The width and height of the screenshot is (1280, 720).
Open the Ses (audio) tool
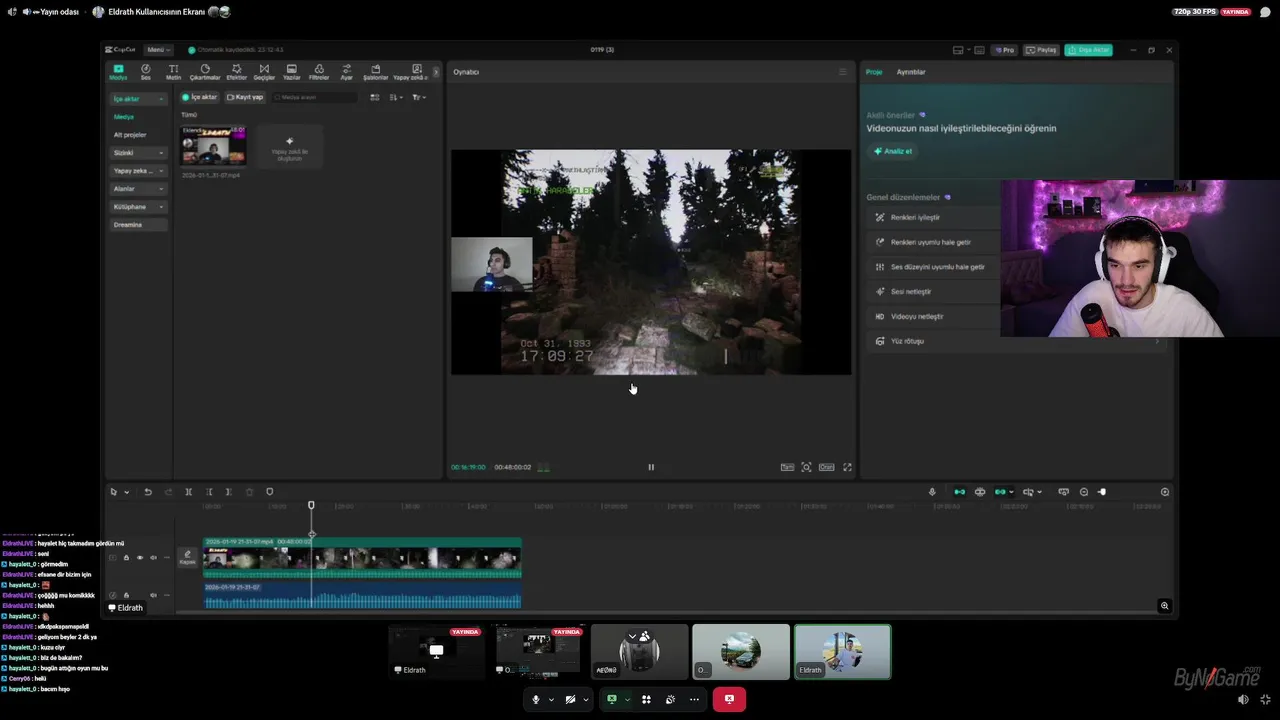(146, 72)
